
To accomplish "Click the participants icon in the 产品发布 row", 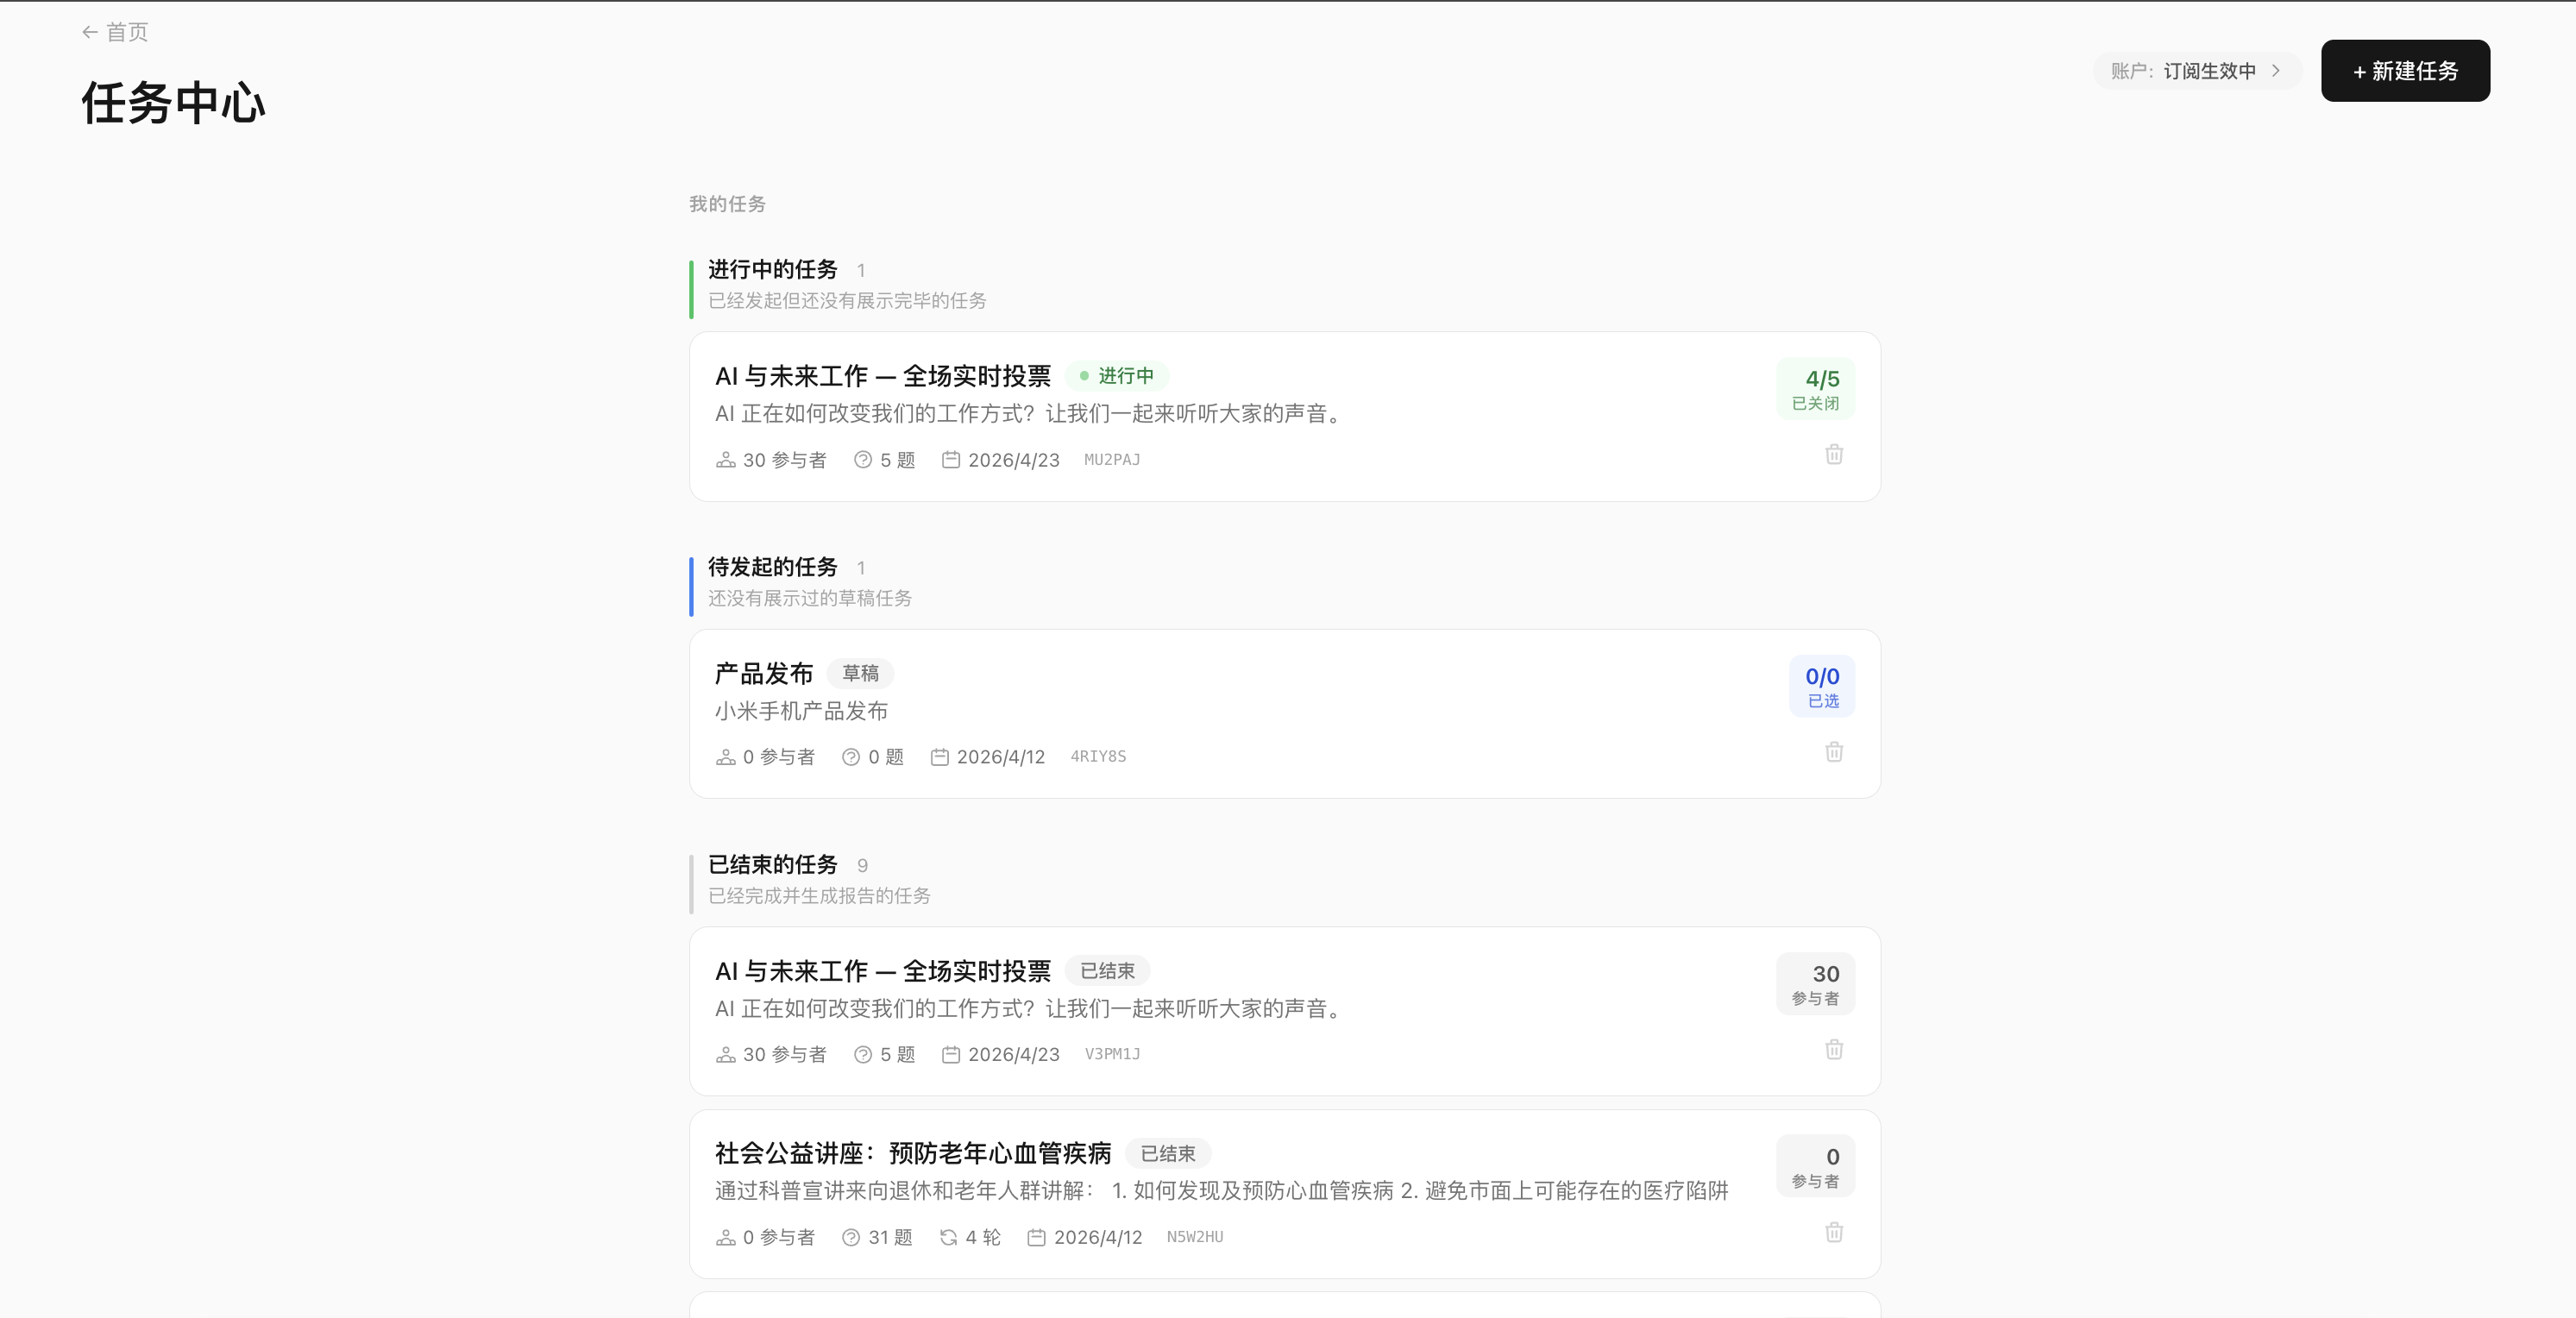I will (726, 757).
